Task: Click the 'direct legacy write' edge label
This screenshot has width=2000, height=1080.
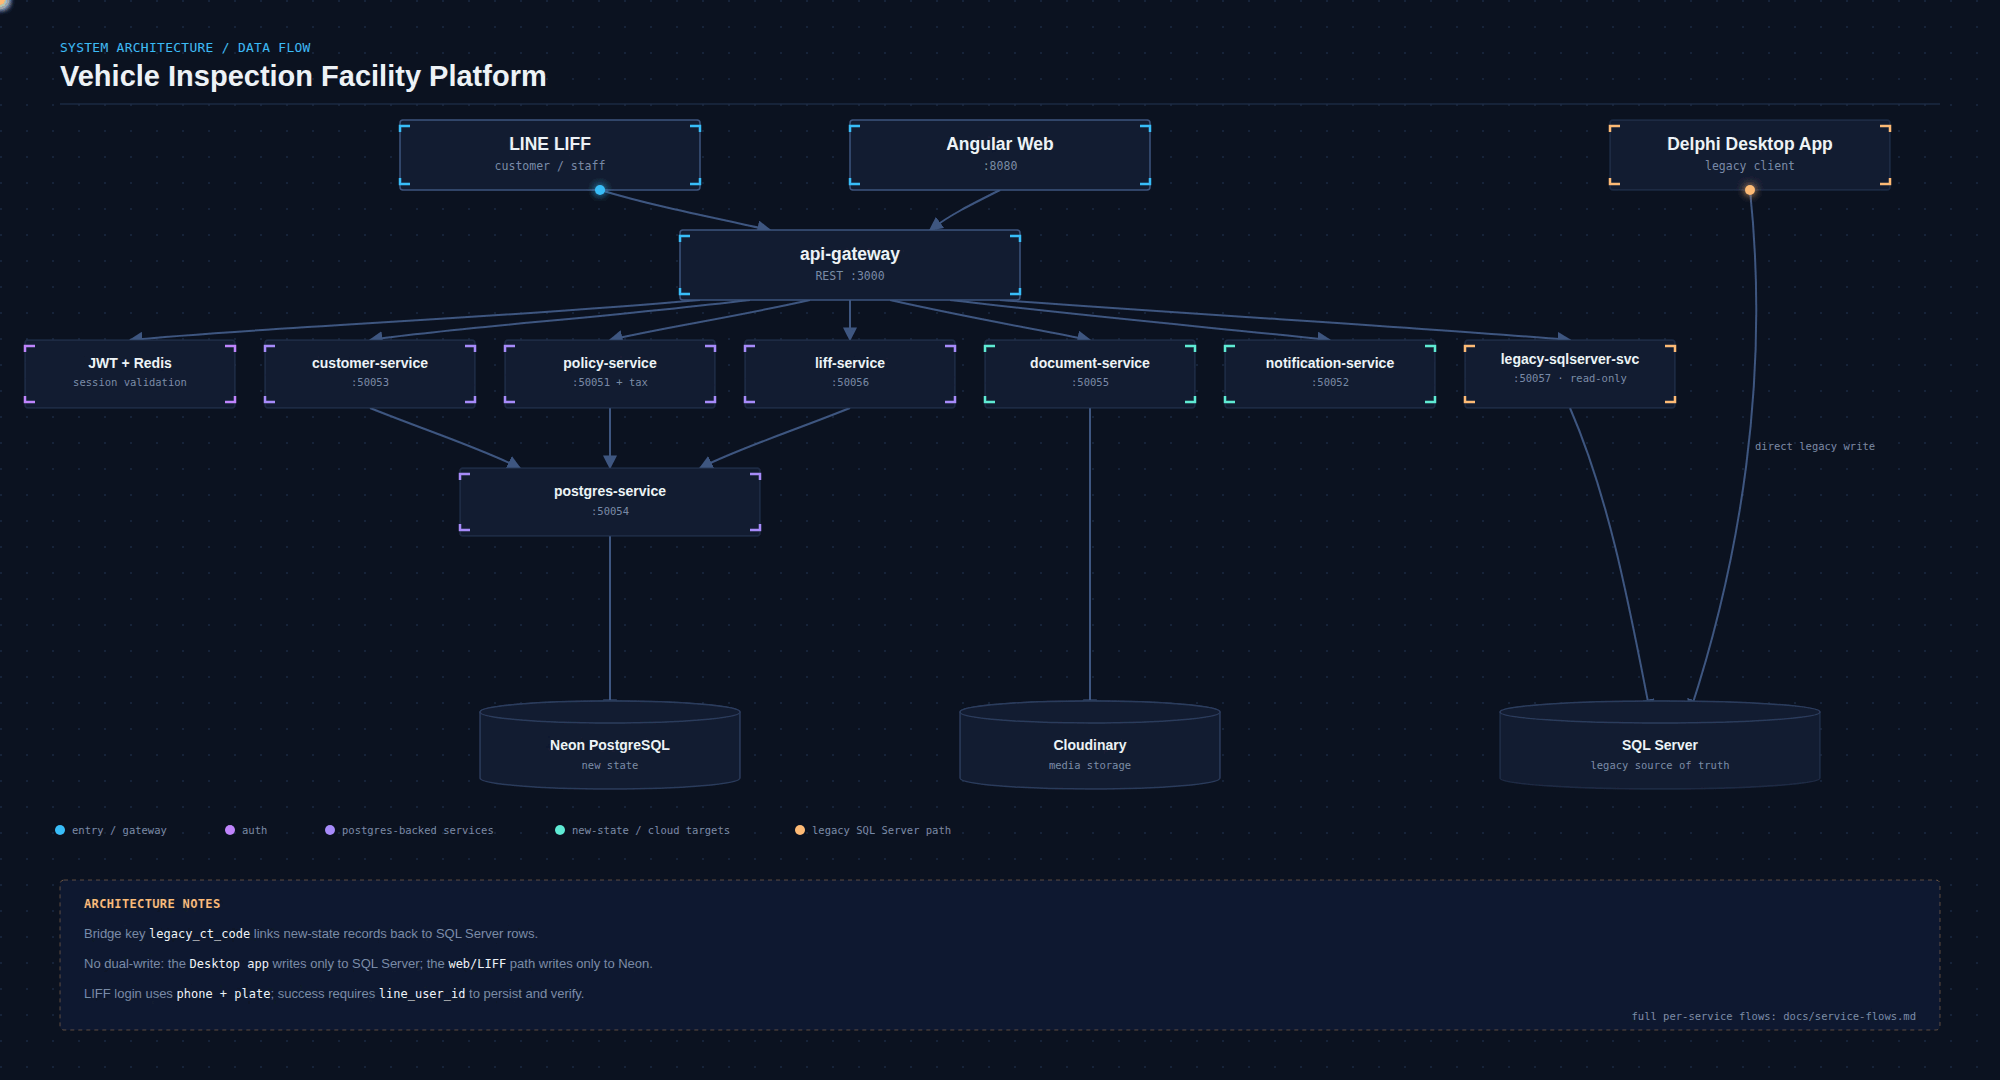Action: click(x=1815, y=447)
